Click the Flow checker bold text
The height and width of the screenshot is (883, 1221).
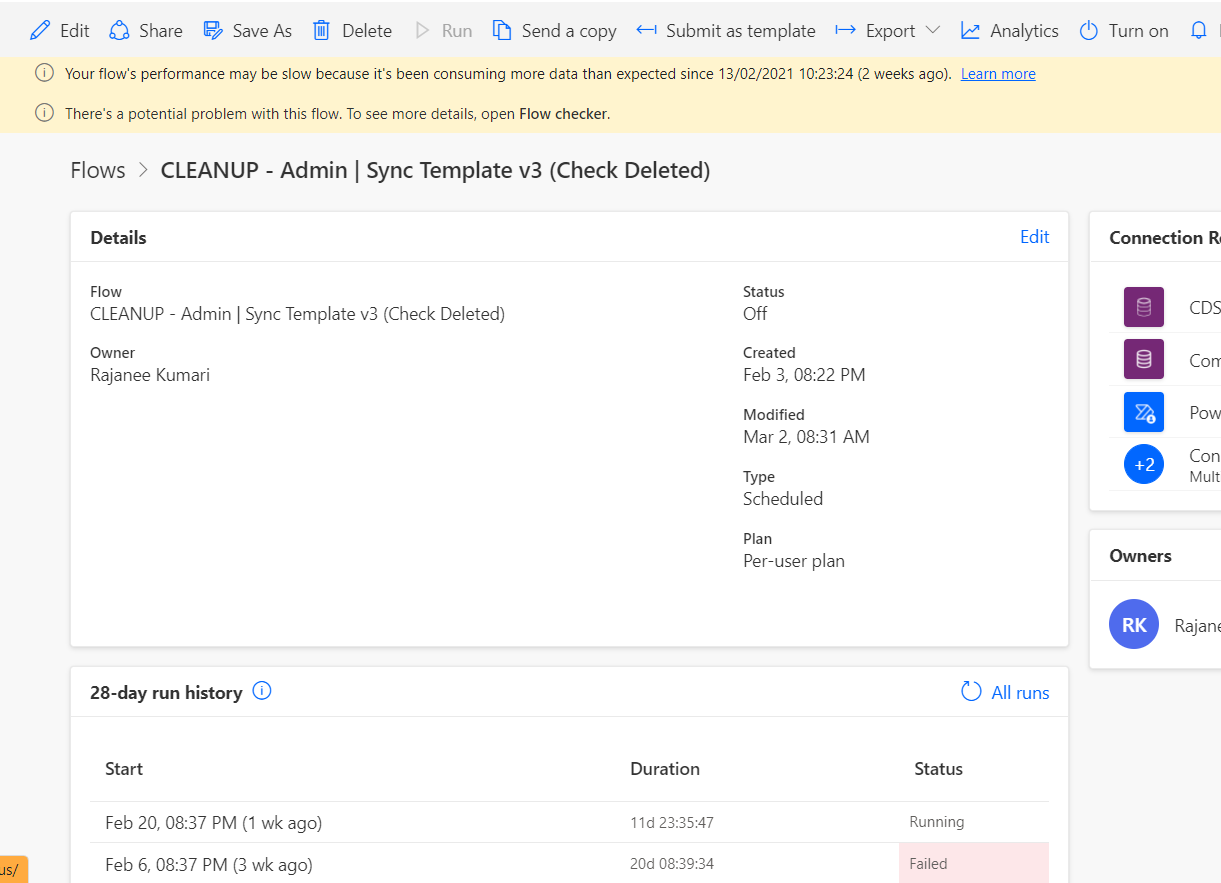[563, 114]
